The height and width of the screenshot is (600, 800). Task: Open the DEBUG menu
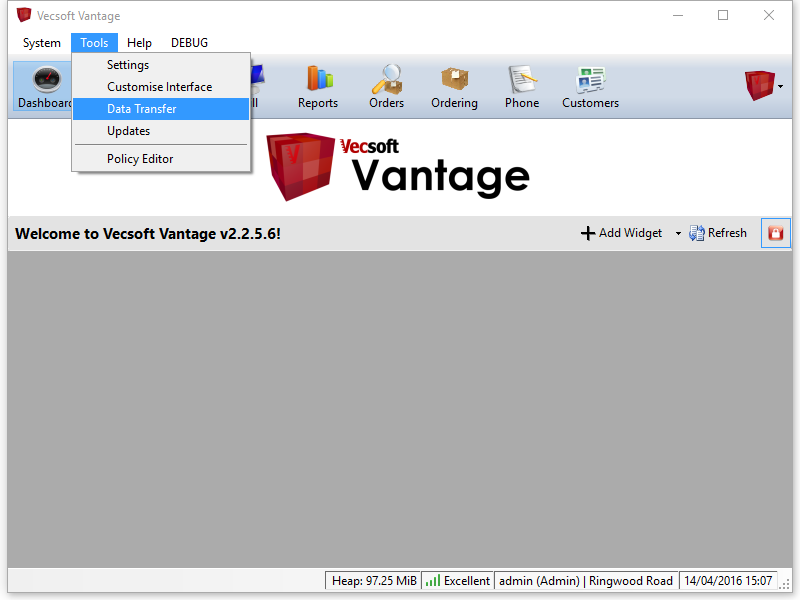tap(189, 43)
